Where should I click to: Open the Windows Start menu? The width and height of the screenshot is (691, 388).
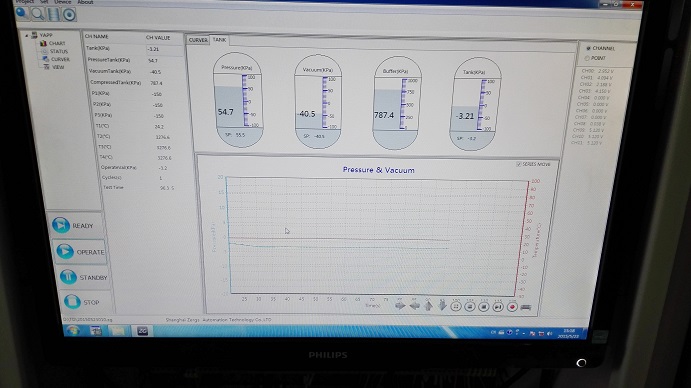[73, 330]
